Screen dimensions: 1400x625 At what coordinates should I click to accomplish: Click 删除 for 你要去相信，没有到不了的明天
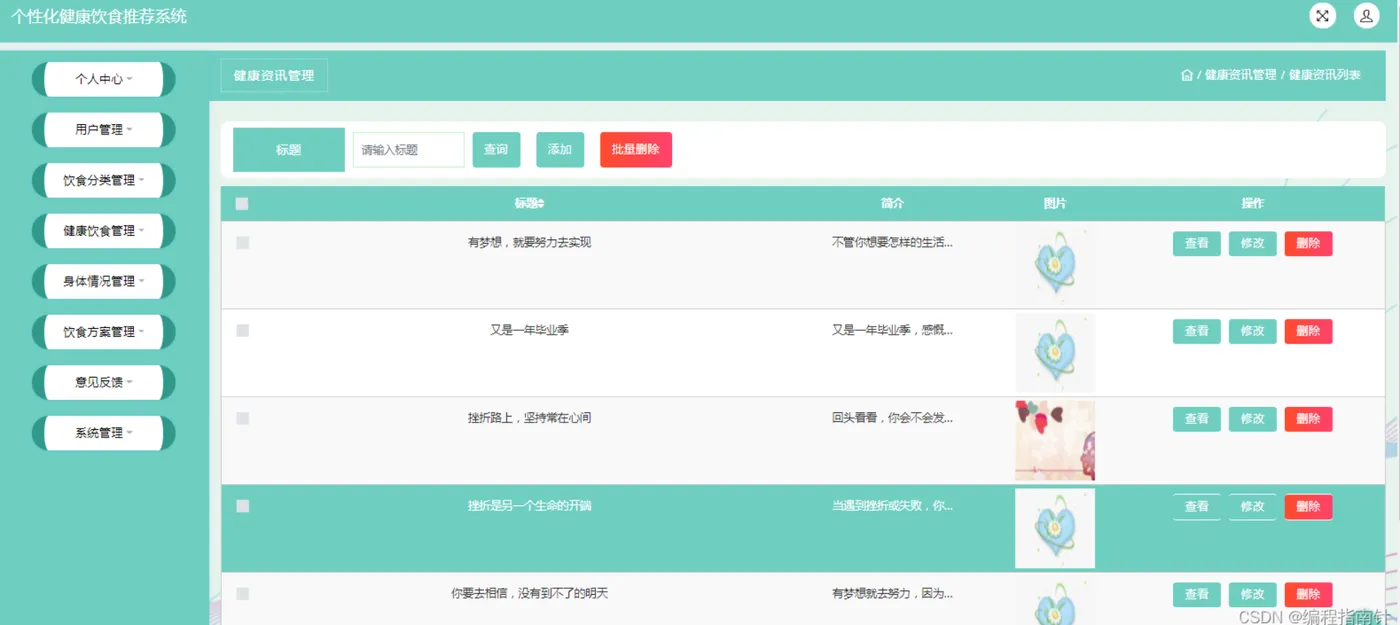click(1309, 595)
